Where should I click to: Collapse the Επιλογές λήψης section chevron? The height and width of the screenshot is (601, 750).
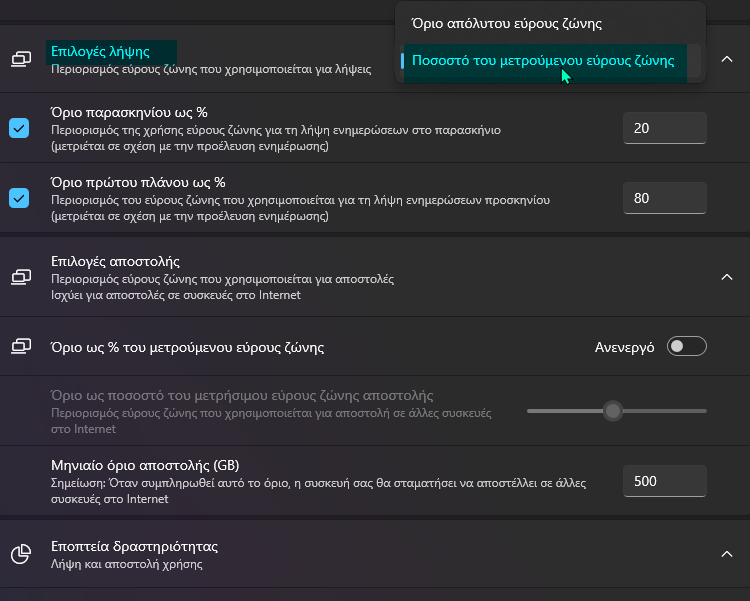[x=726, y=60]
